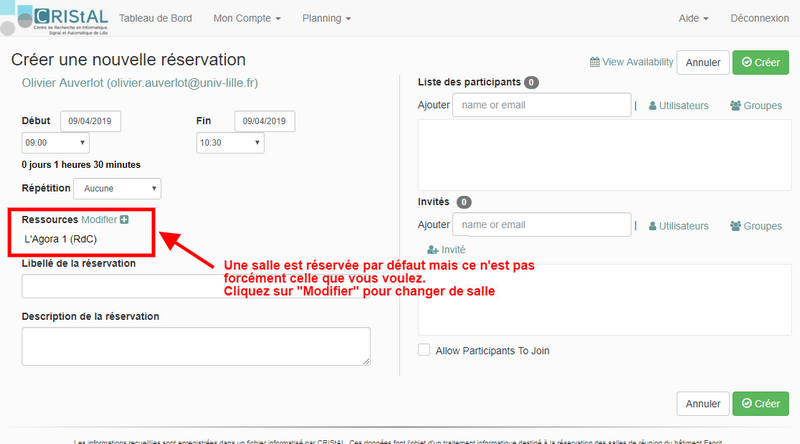
Task: Click Groupes in the Invités section
Action: [x=755, y=226]
